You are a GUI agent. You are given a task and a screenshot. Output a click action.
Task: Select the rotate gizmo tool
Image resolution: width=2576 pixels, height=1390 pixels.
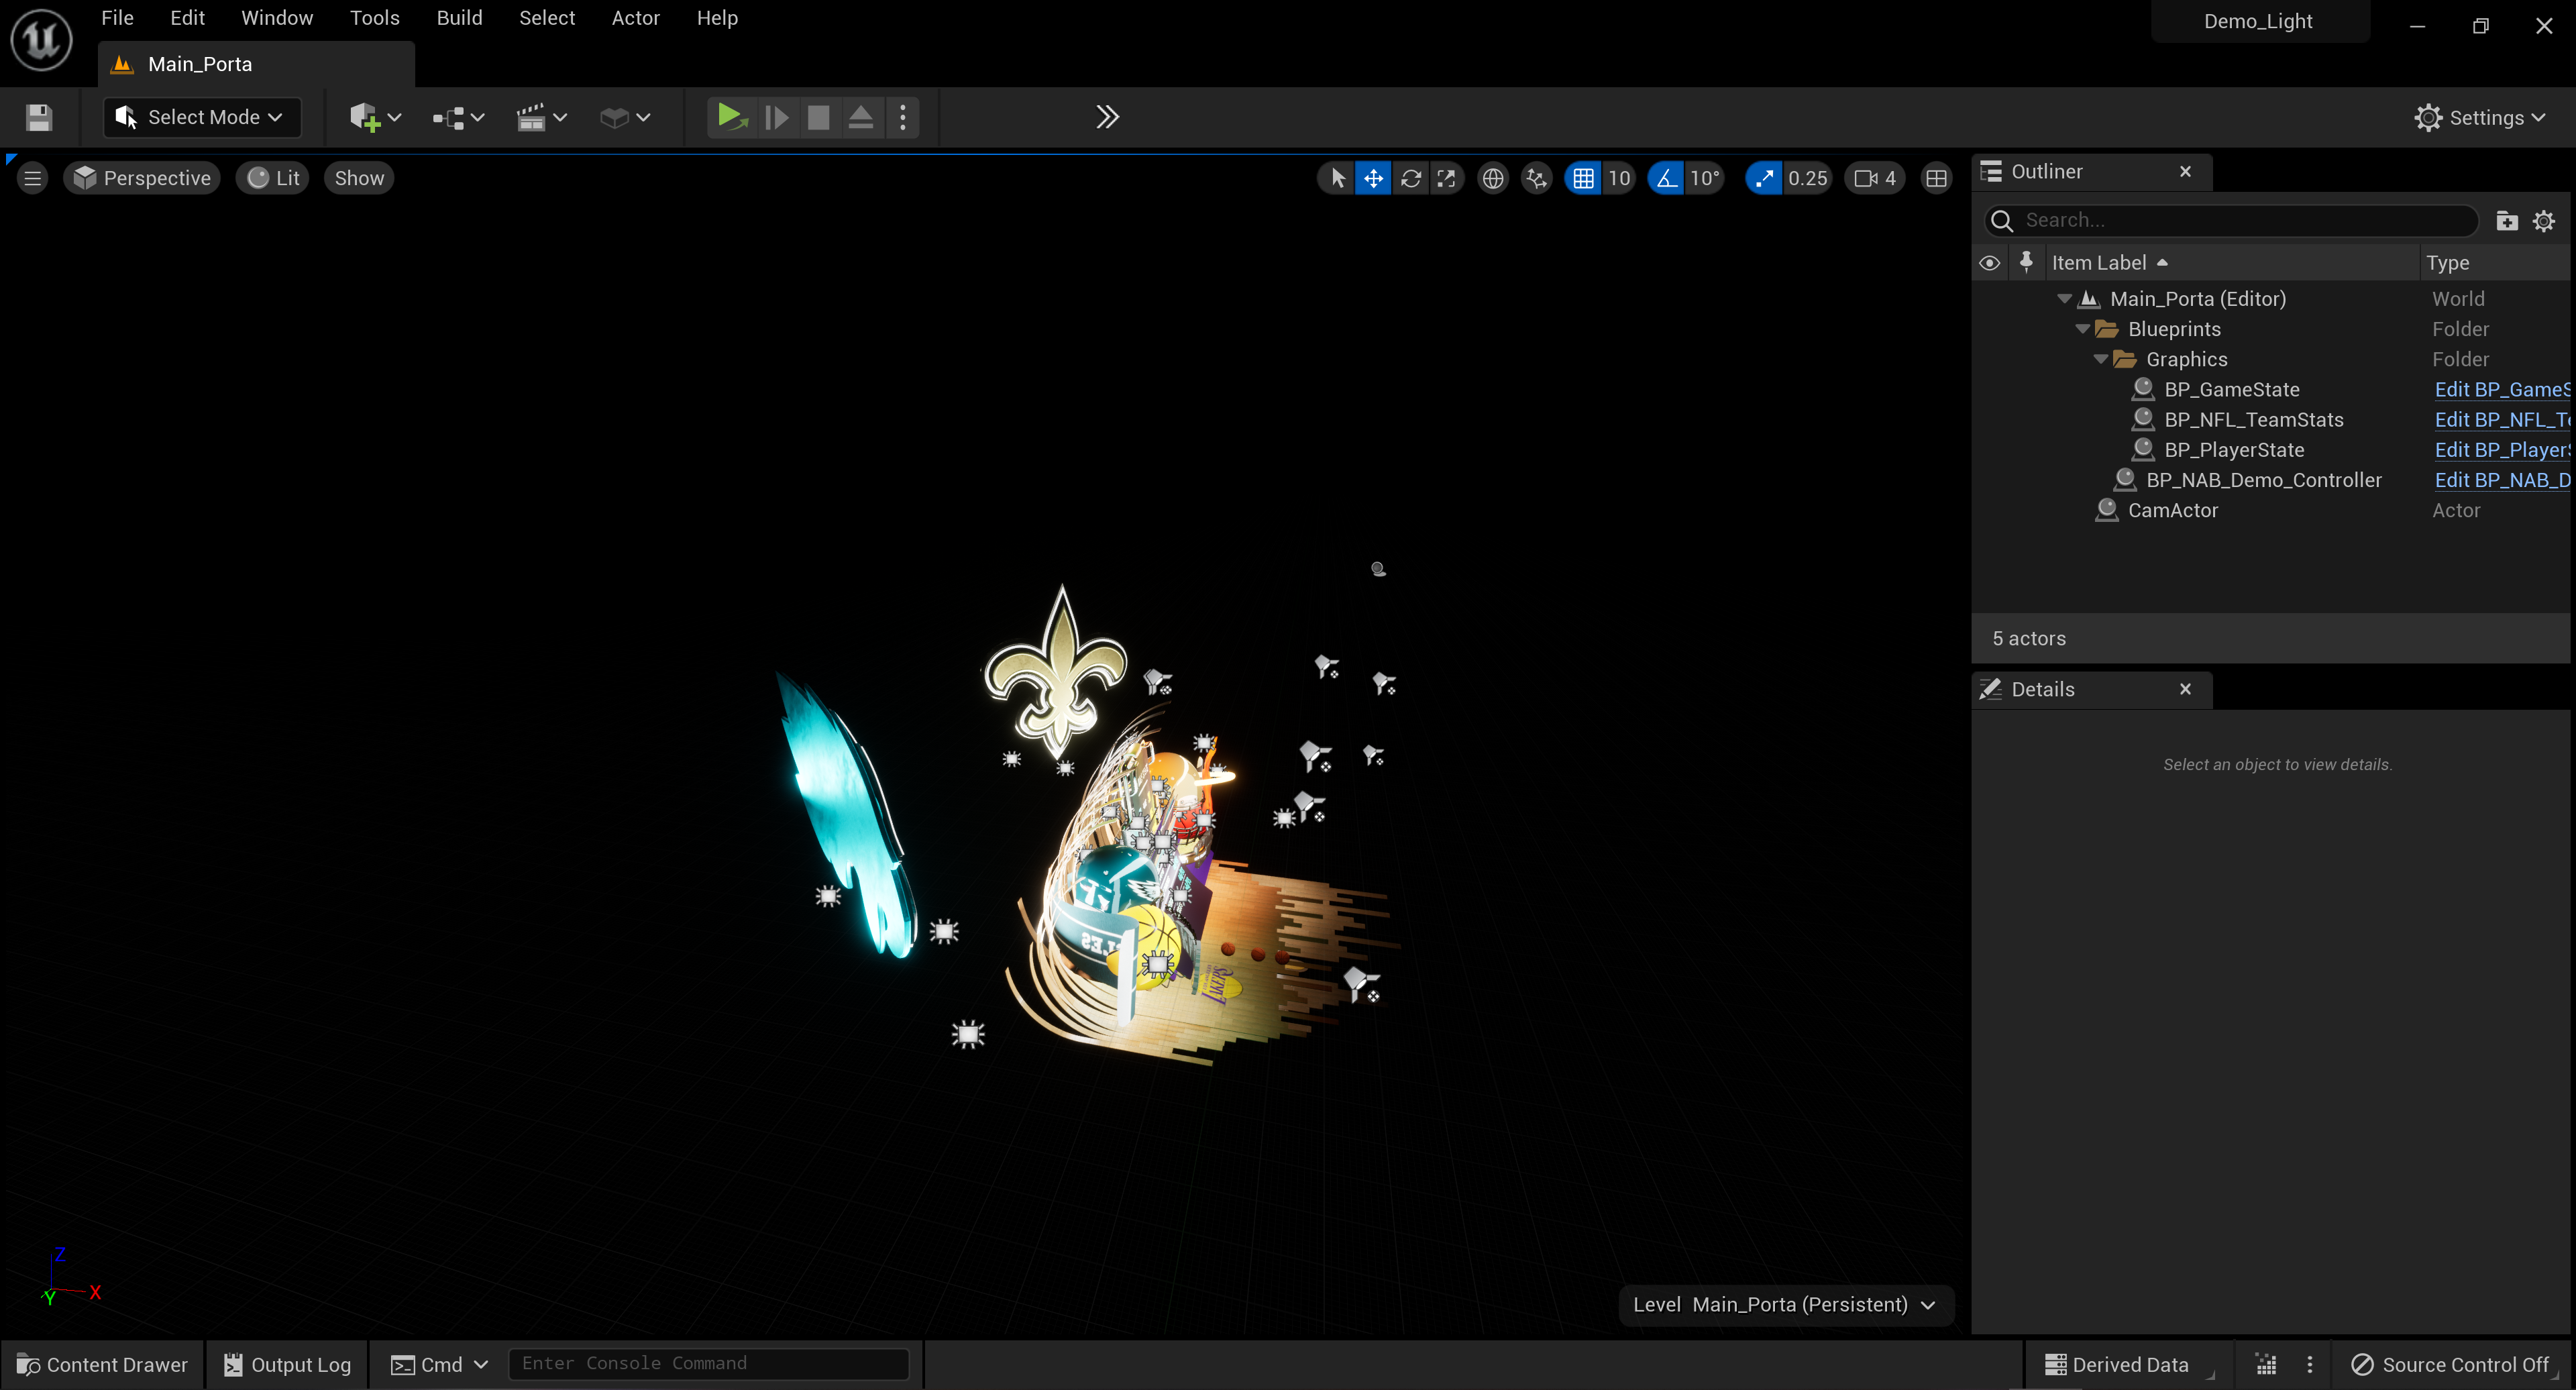tap(1410, 178)
